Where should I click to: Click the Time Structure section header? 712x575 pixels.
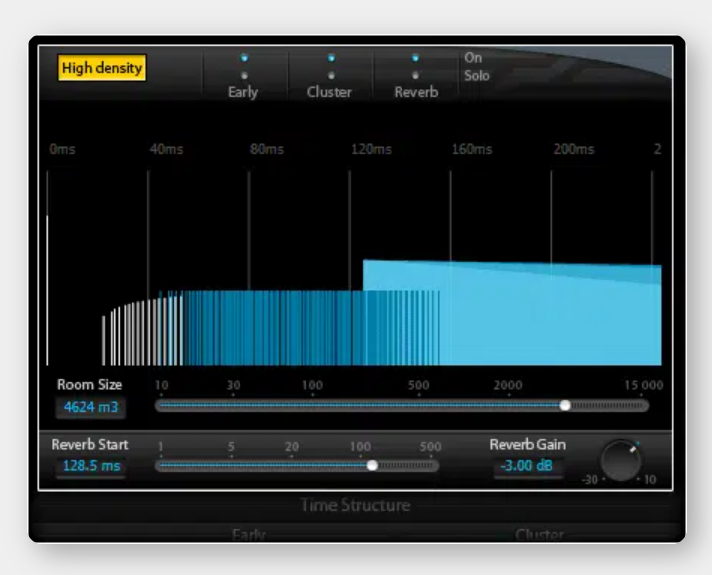coord(355,505)
